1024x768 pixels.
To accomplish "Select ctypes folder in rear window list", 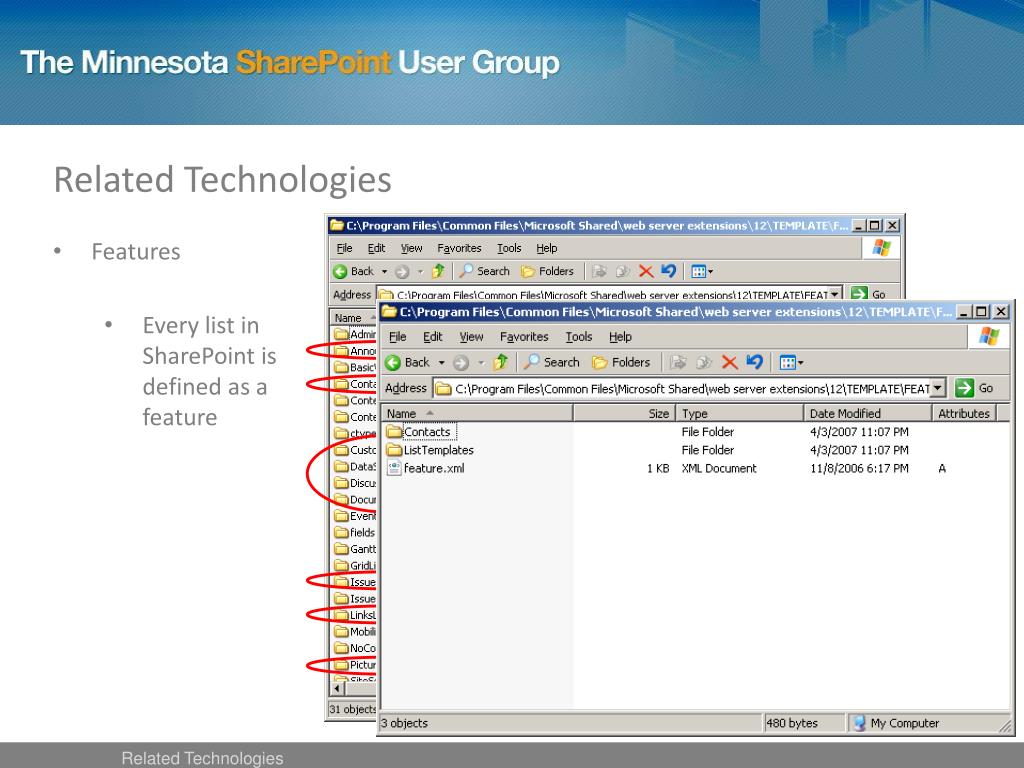I will point(355,433).
